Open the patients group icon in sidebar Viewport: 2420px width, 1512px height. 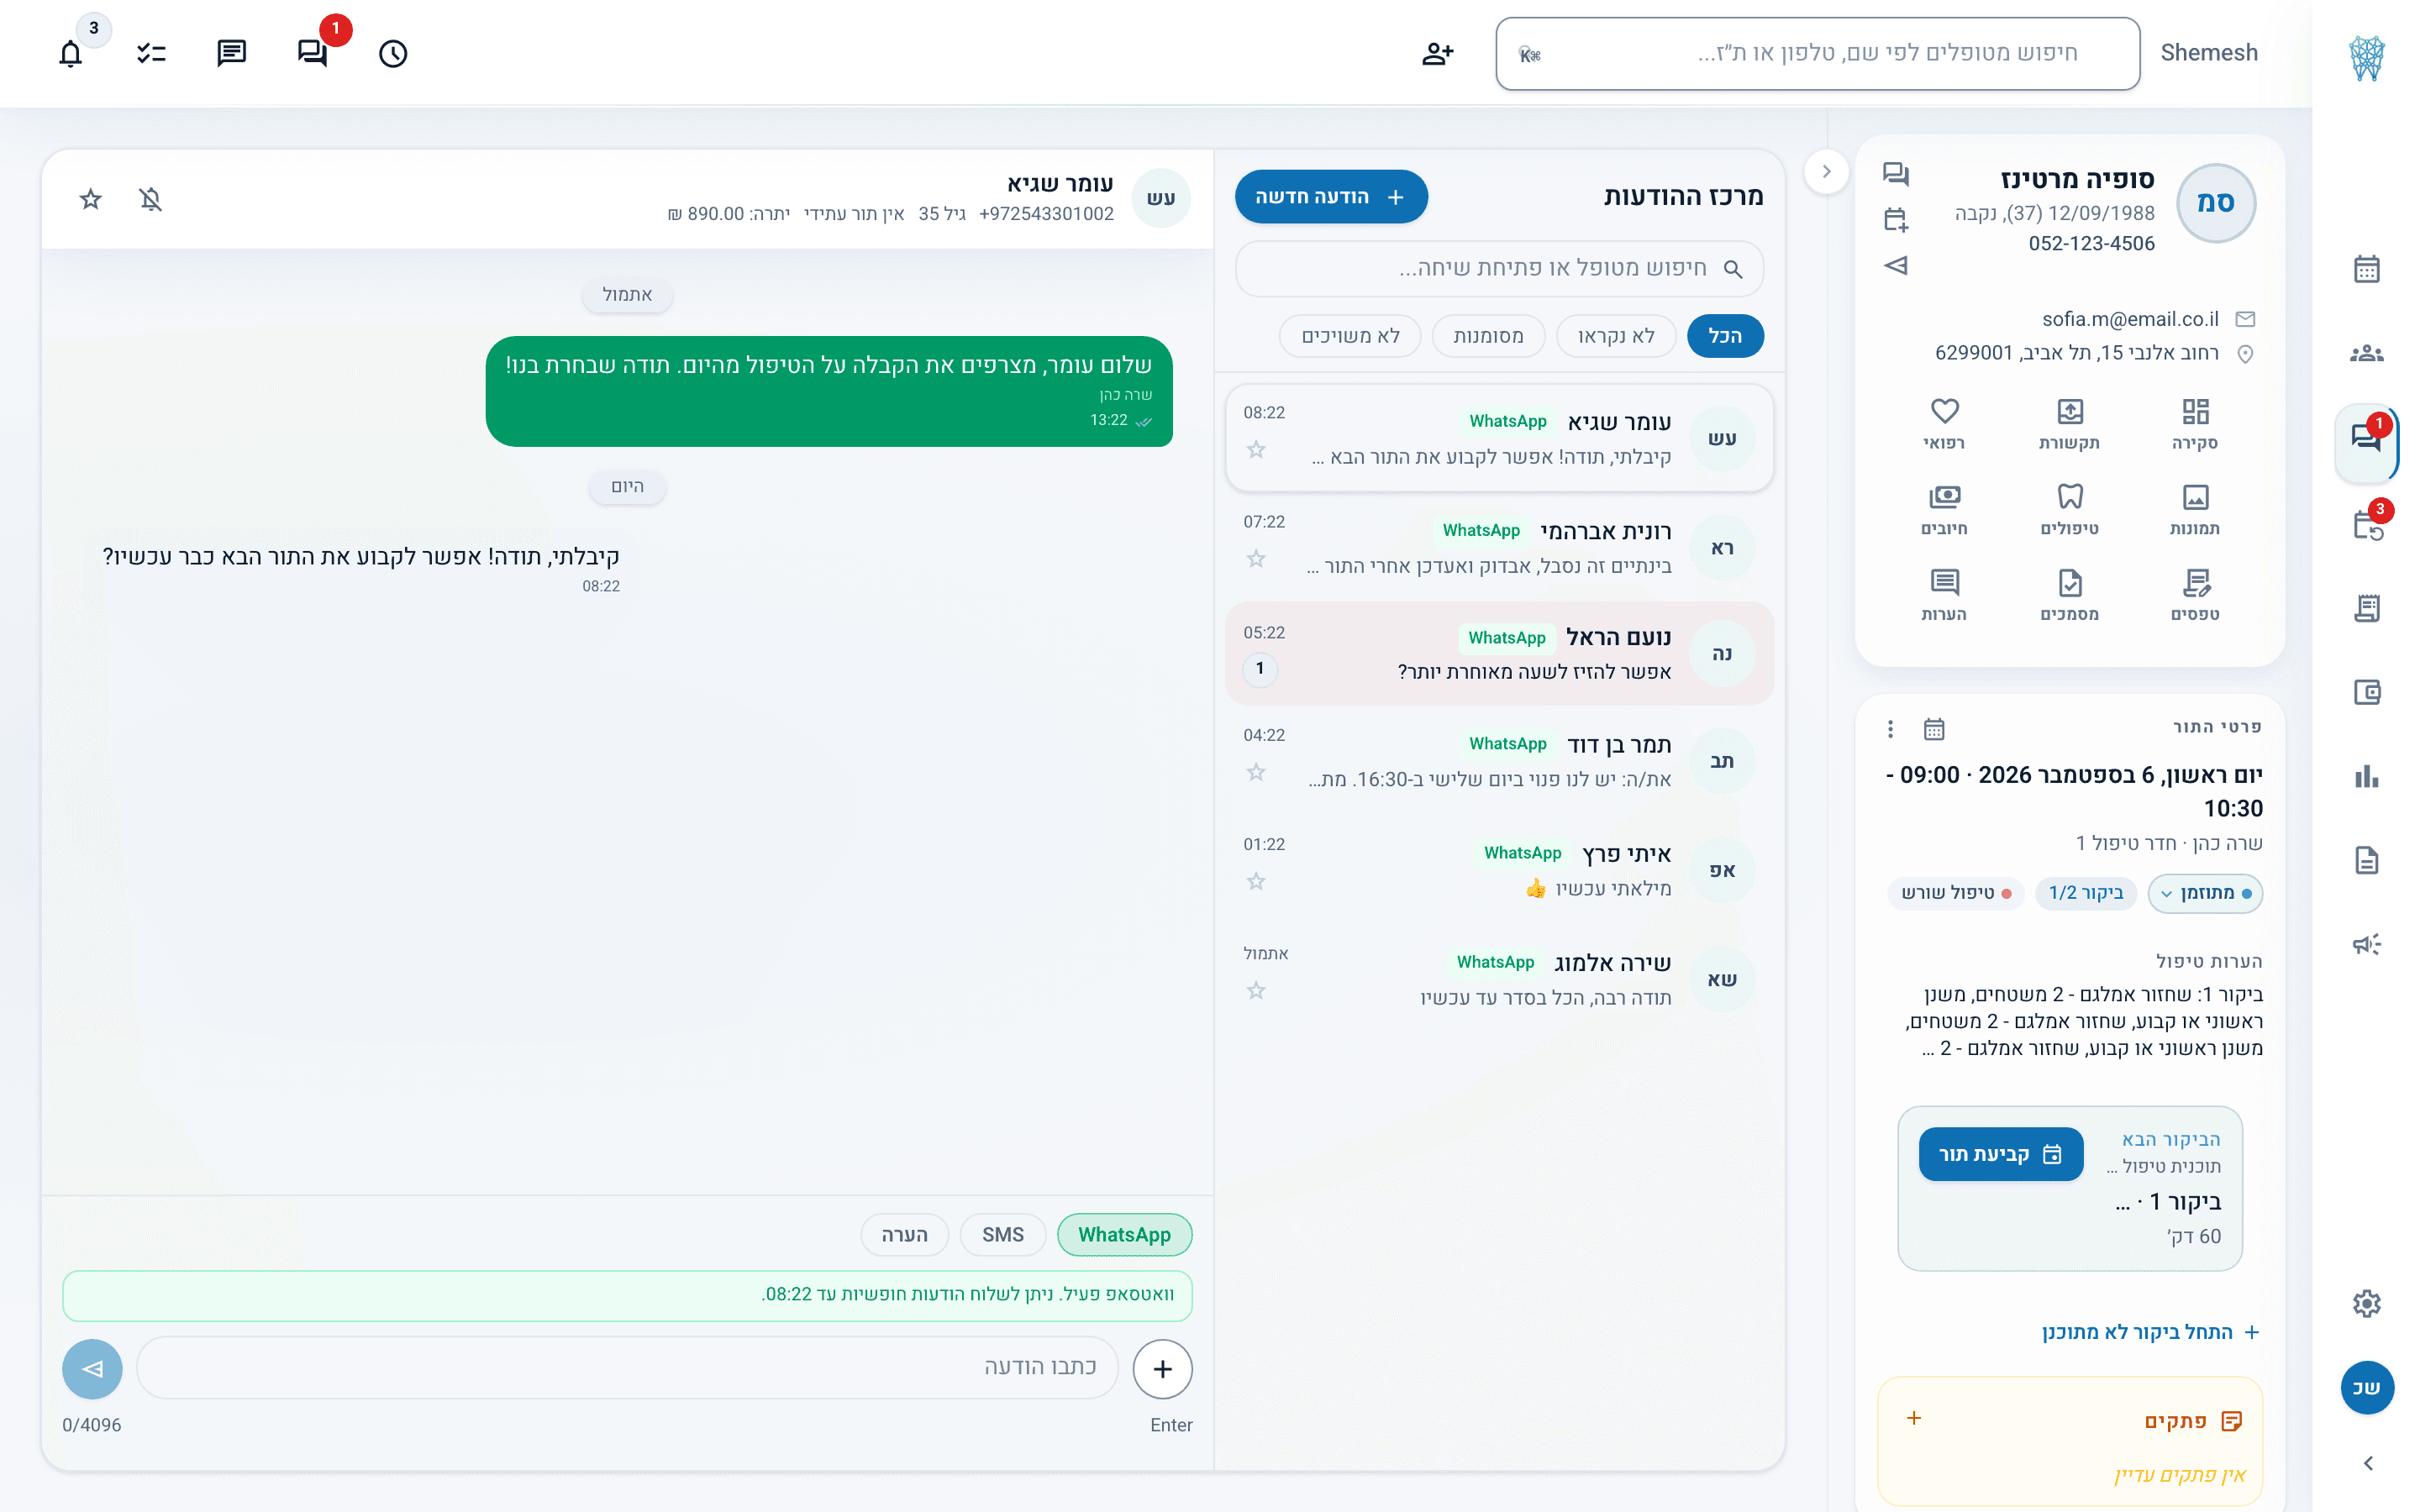click(2366, 353)
